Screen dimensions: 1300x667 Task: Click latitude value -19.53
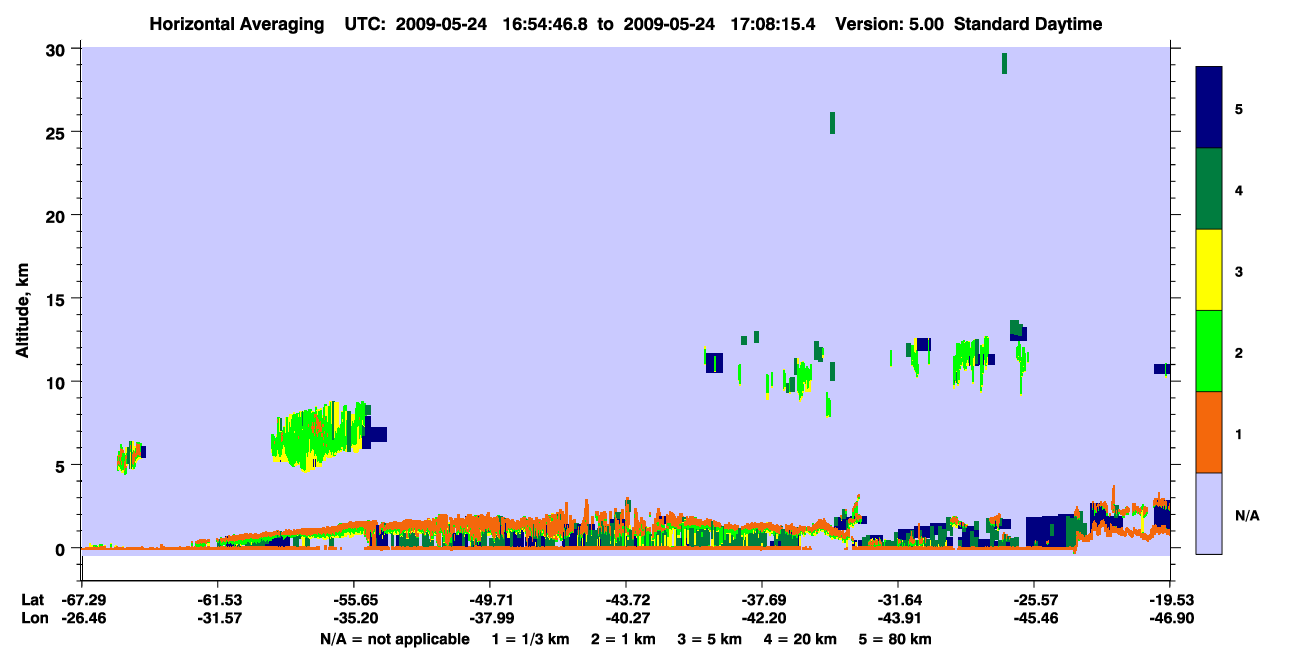[x=1170, y=600]
